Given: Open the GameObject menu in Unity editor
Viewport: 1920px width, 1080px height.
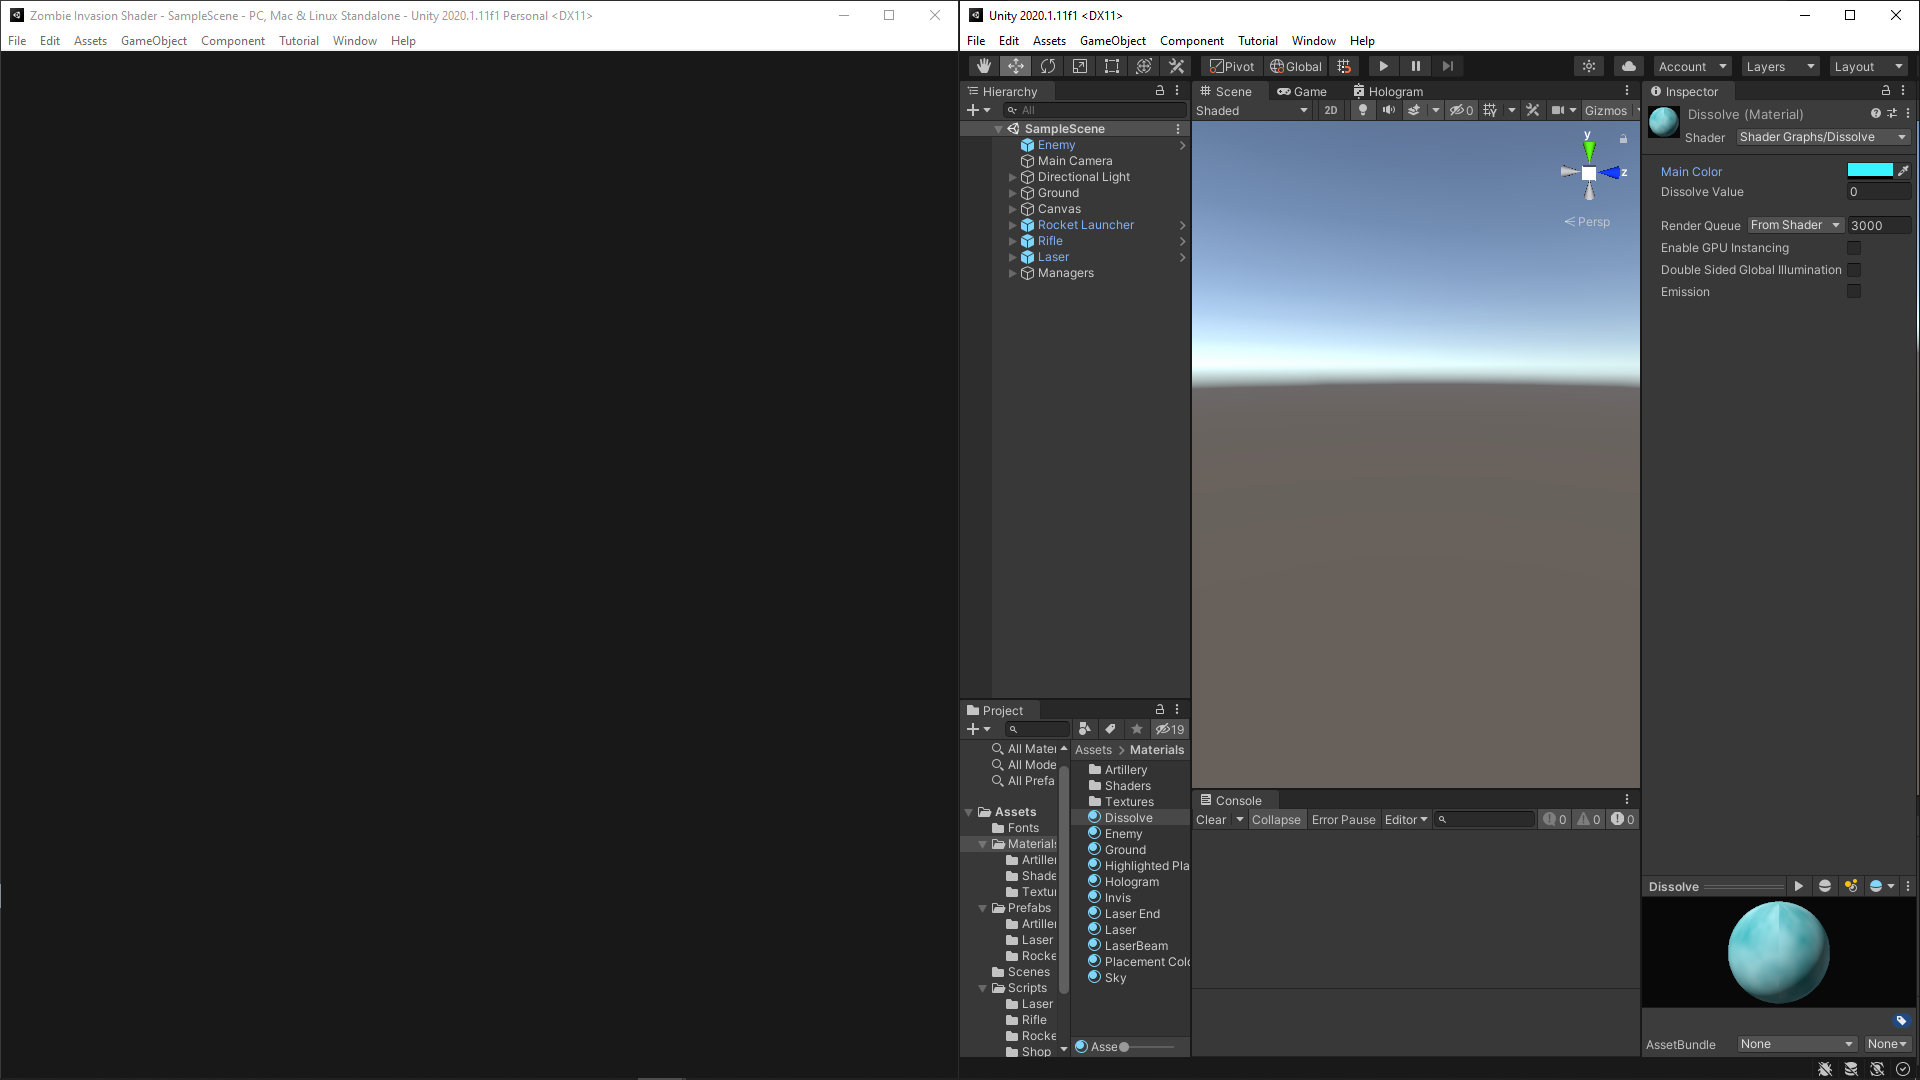Looking at the screenshot, I should pos(1112,41).
